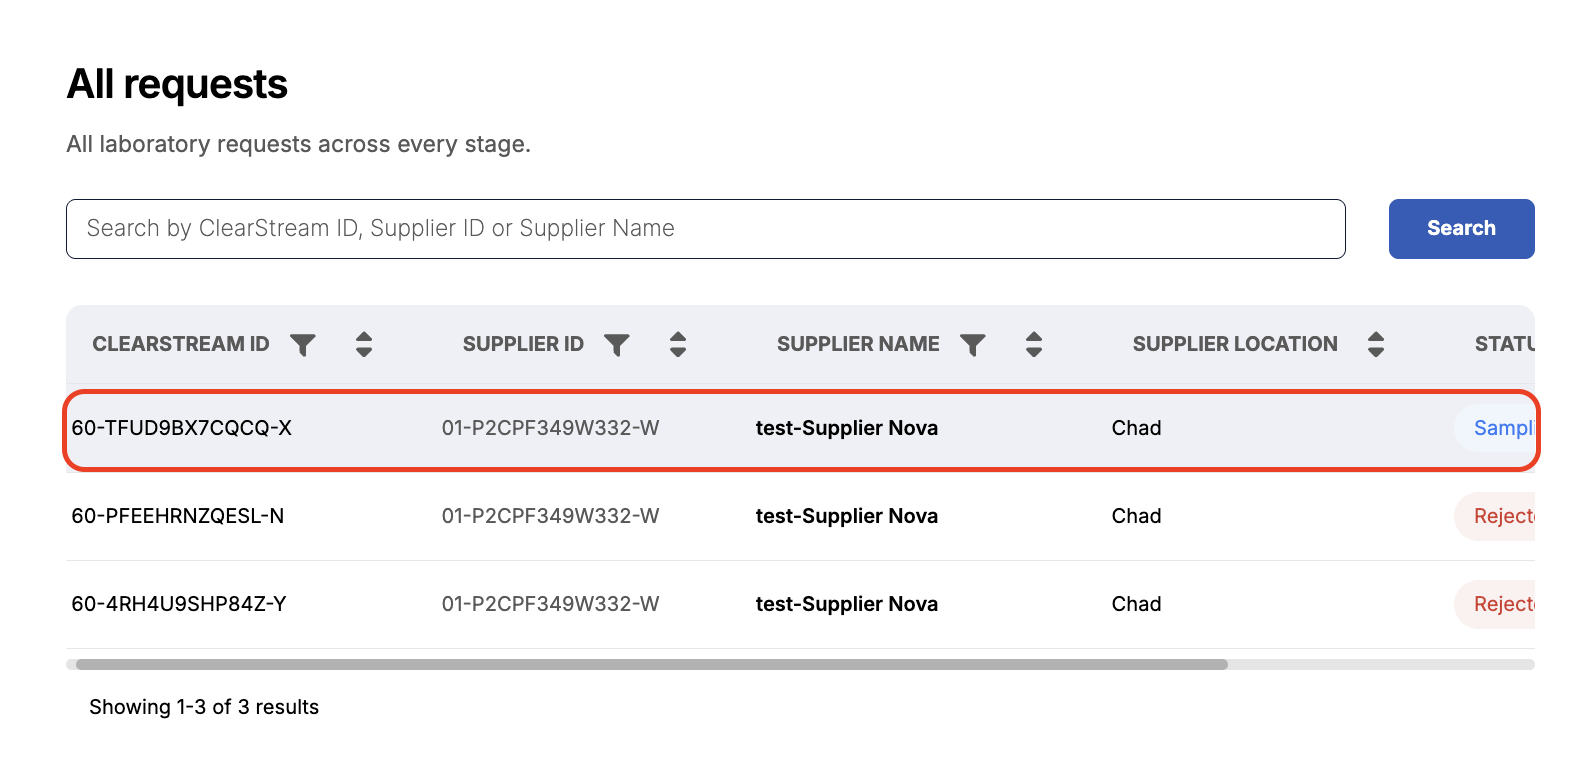Click Chad in the 60-PFEEHRNZQESL-N row
1596x758 pixels.
[x=1137, y=516]
